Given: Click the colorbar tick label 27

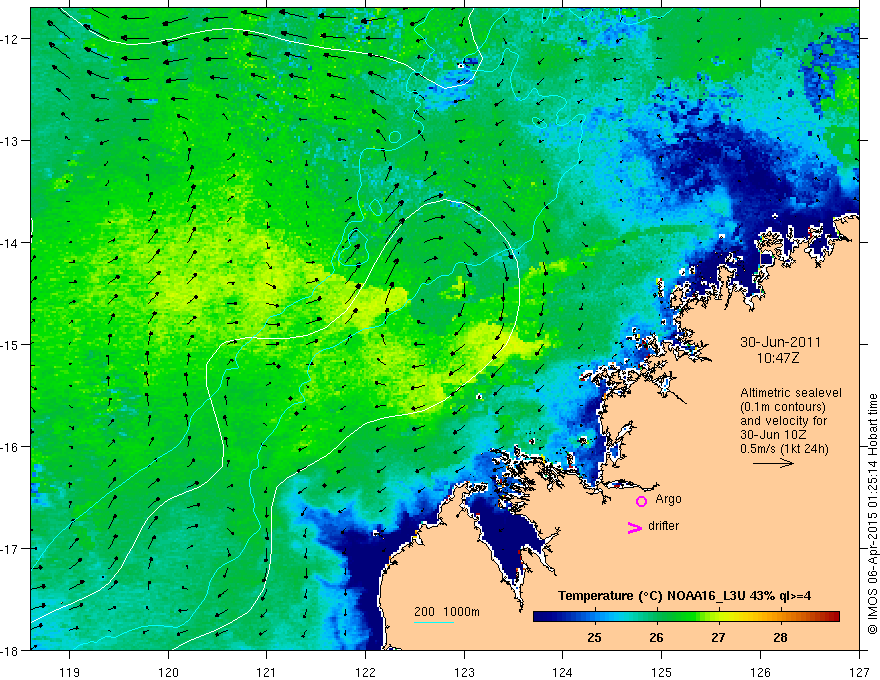Looking at the screenshot, I should tap(718, 637).
